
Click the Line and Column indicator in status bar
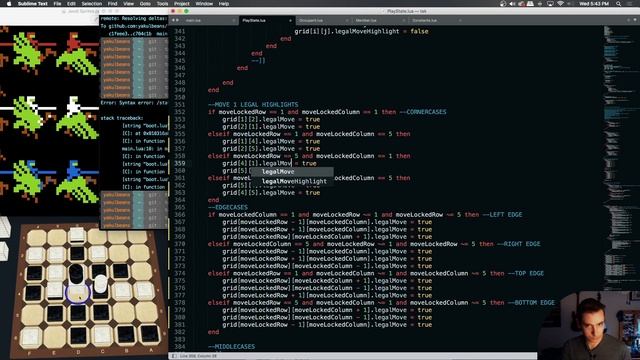tap(198, 356)
